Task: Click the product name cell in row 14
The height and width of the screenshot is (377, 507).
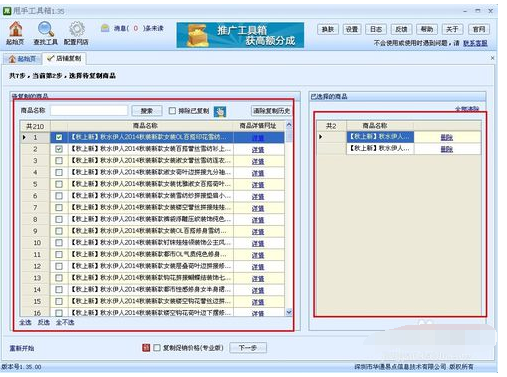Action: pos(151,289)
